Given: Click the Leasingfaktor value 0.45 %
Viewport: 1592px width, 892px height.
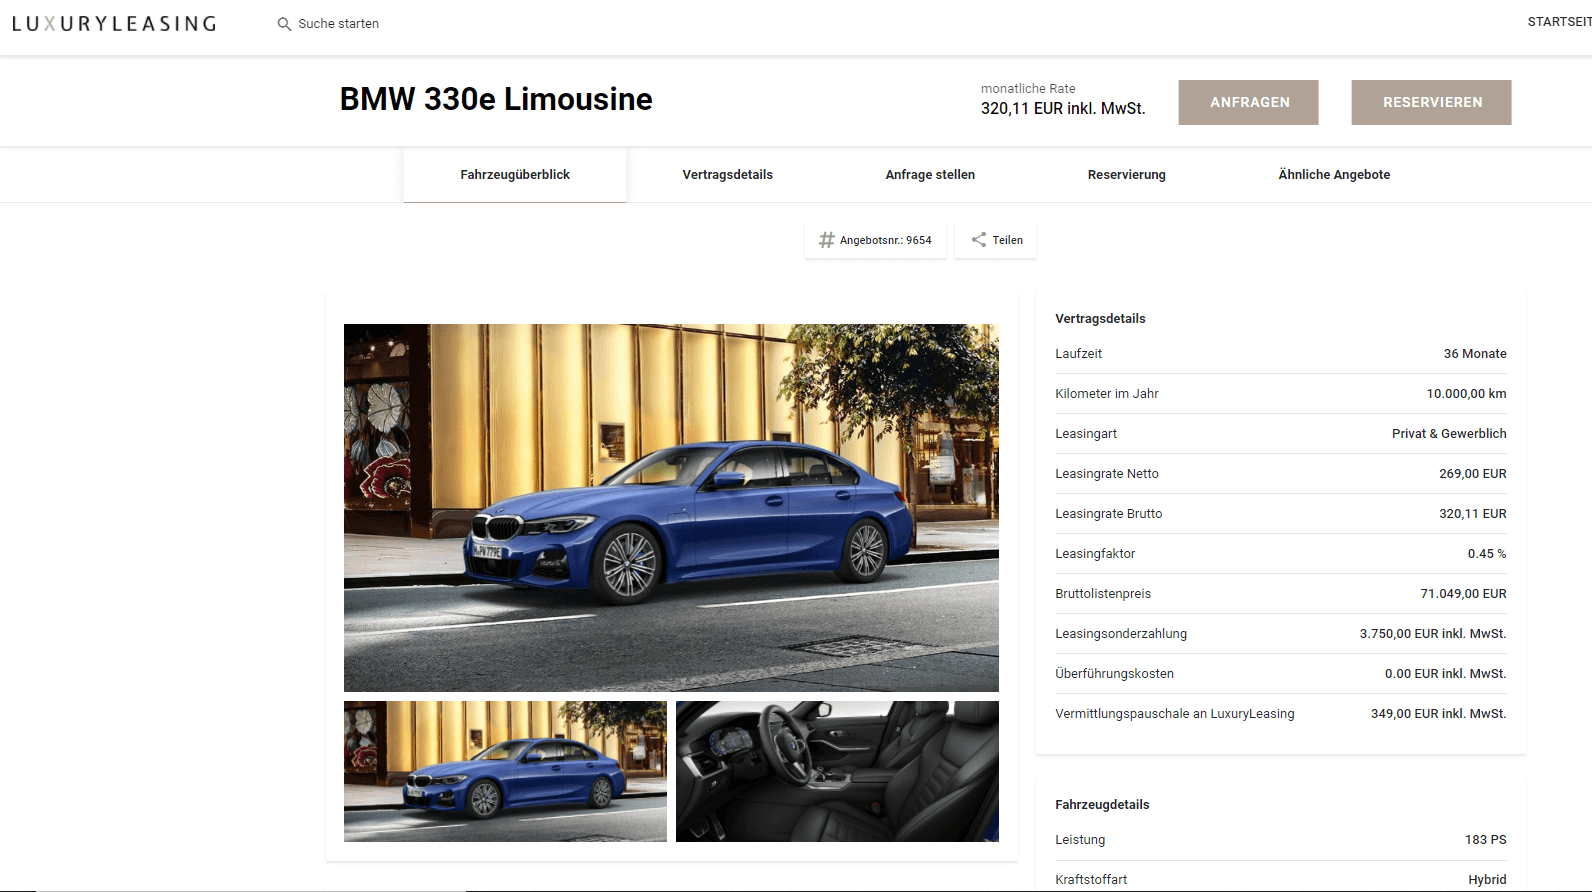Looking at the screenshot, I should click(1487, 554).
